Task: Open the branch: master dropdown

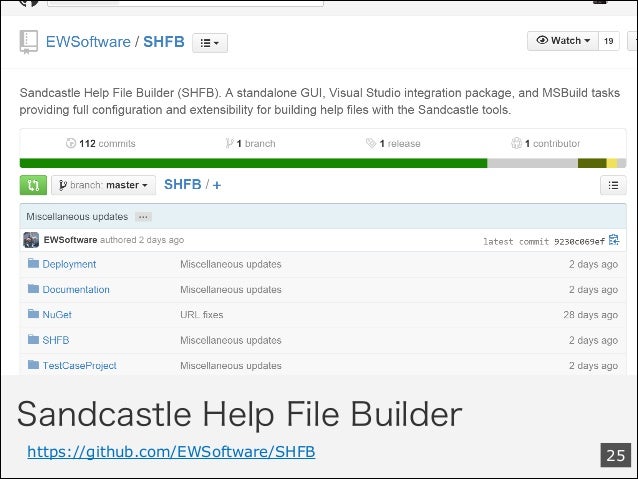Action: tap(103, 185)
